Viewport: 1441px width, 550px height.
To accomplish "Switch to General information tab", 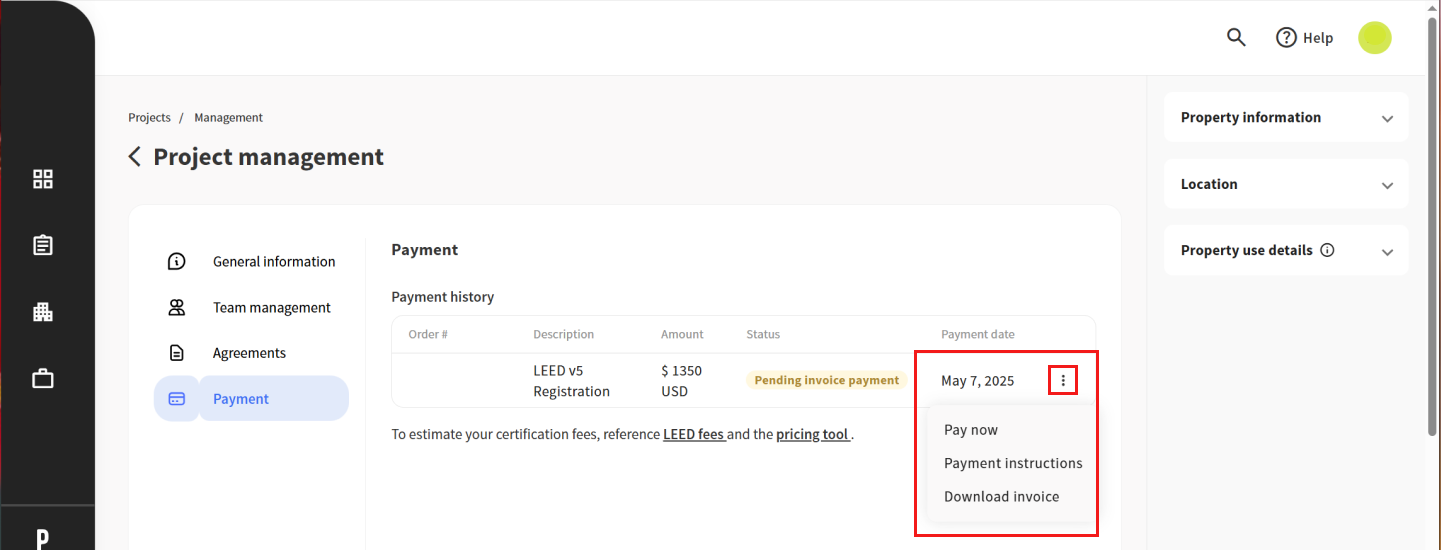I will point(274,262).
